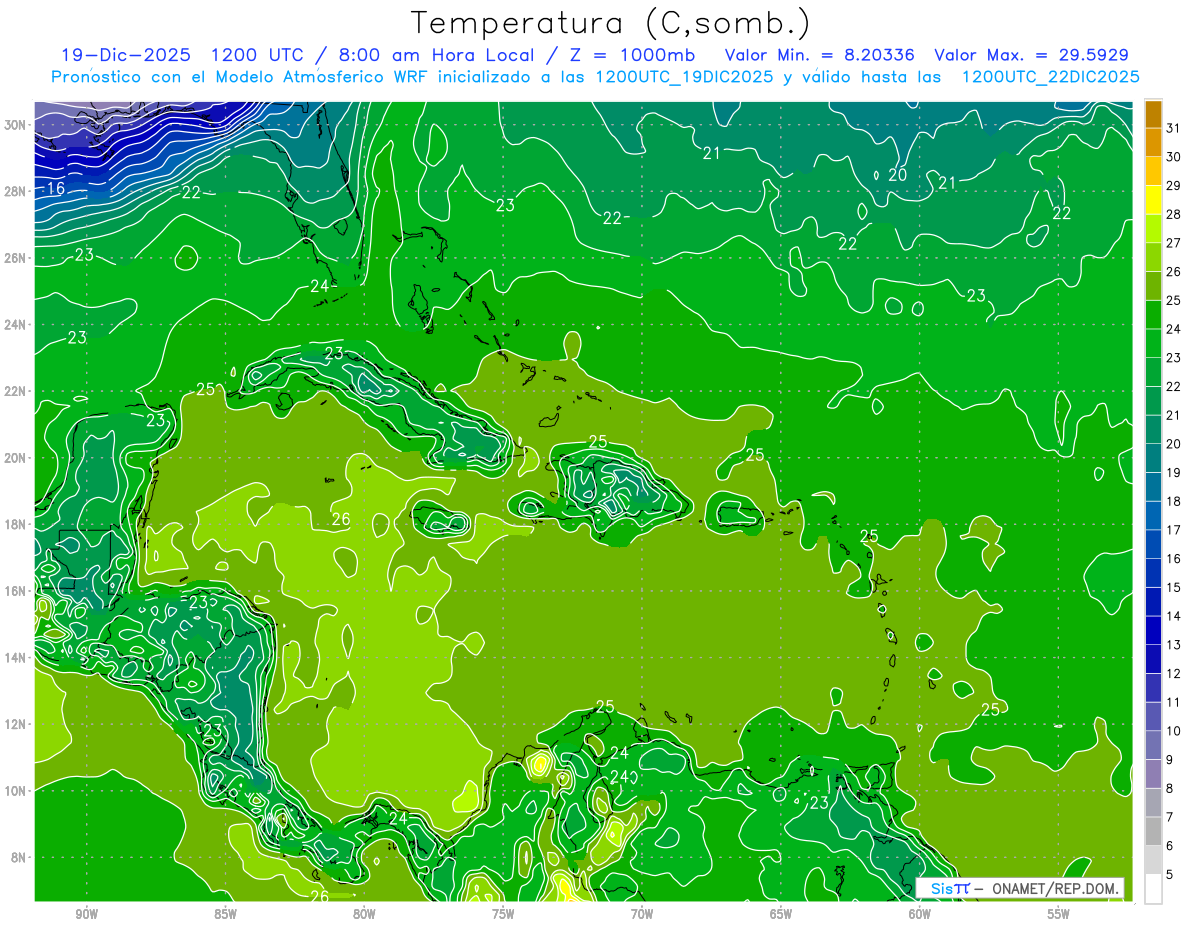This screenshot has width=1200, height=927.
Task: Click the 55W longitude axis label
Action: [1059, 914]
